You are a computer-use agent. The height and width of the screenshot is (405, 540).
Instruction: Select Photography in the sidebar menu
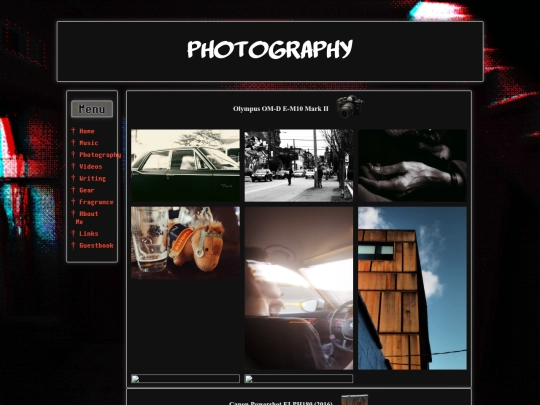click(100, 155)
